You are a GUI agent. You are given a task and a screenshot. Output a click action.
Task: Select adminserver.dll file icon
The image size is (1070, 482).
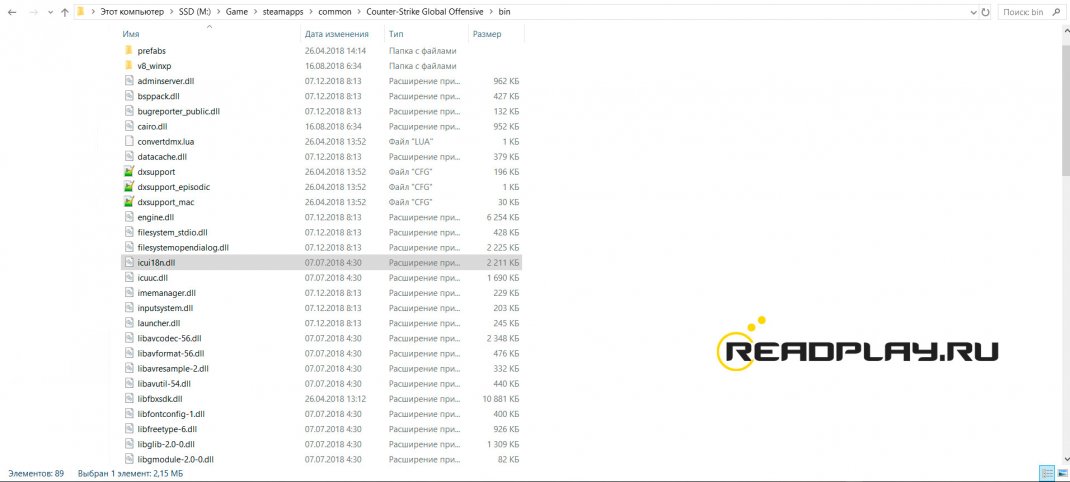pos(128,81)
